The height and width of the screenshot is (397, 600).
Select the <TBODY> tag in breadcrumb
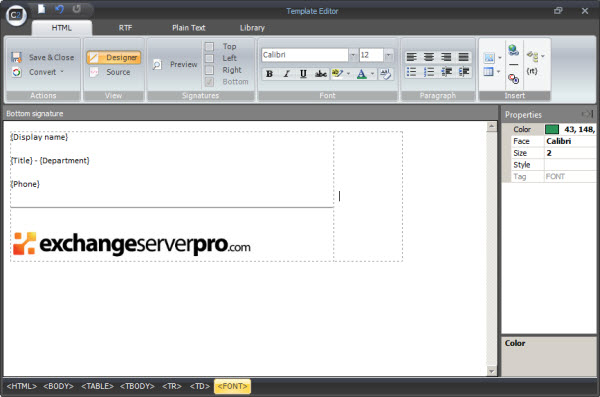click(x=137, y=386)
